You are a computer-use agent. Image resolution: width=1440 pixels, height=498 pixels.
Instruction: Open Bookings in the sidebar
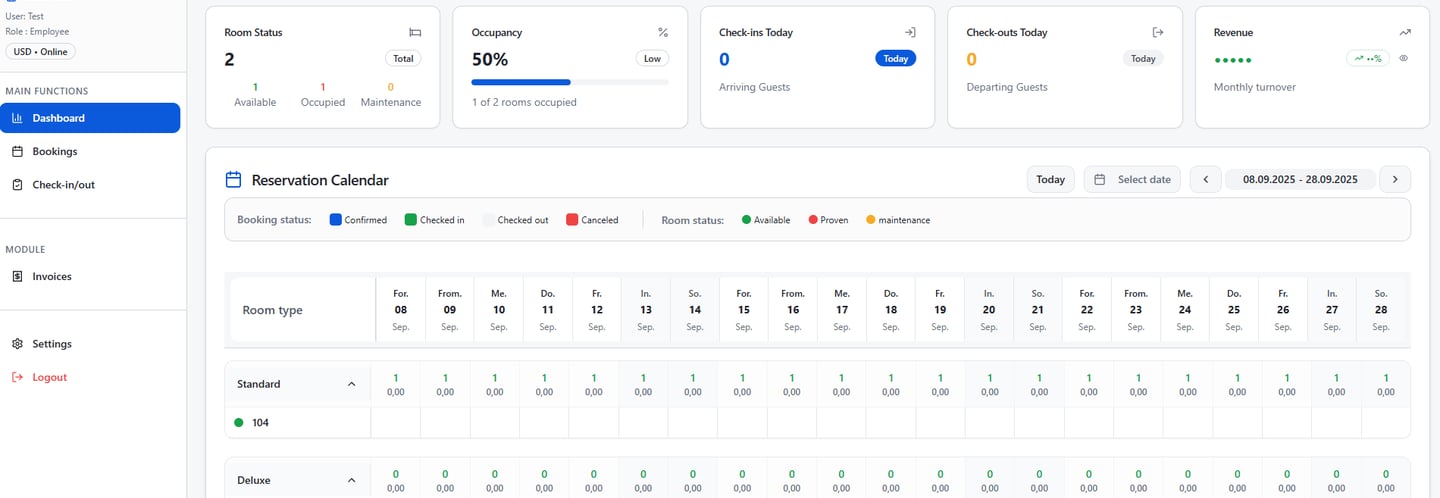[x=54, y=151]
